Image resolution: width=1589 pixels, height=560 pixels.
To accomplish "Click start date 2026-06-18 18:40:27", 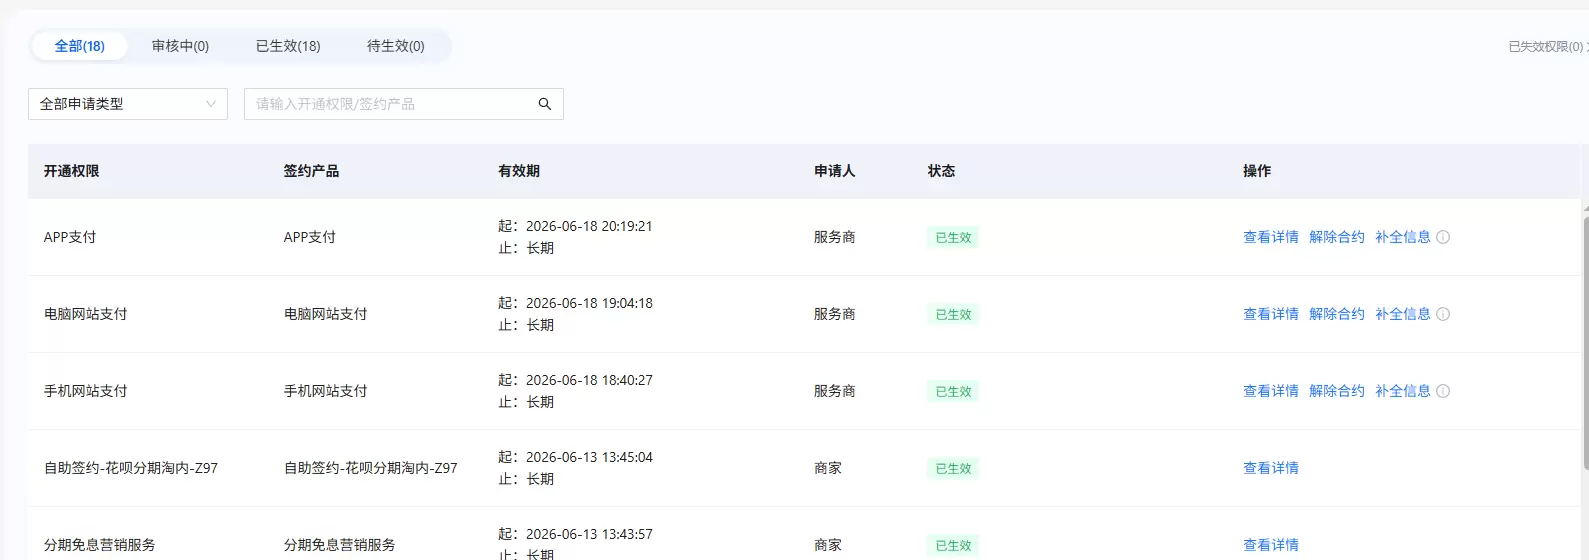I will point(589,380).
